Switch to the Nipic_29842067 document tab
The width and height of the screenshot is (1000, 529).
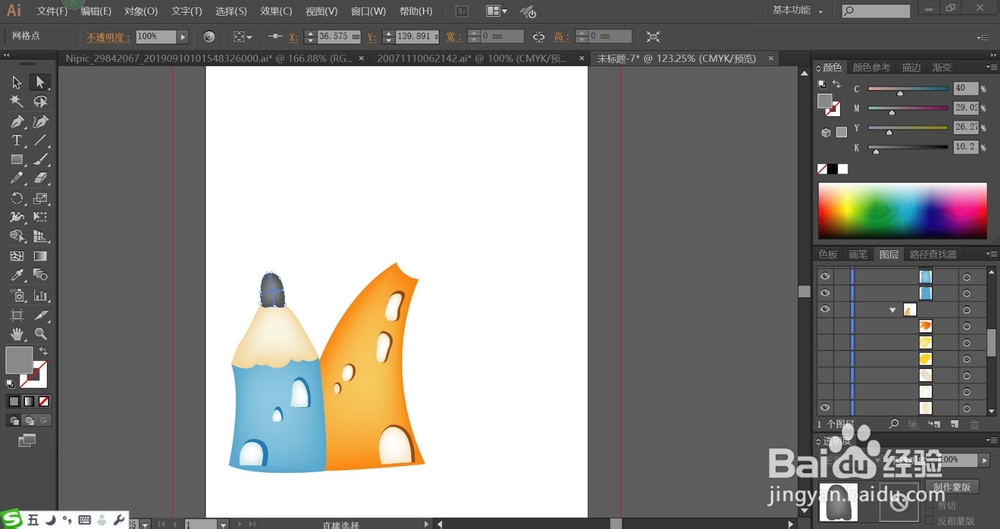coord(209,58)
